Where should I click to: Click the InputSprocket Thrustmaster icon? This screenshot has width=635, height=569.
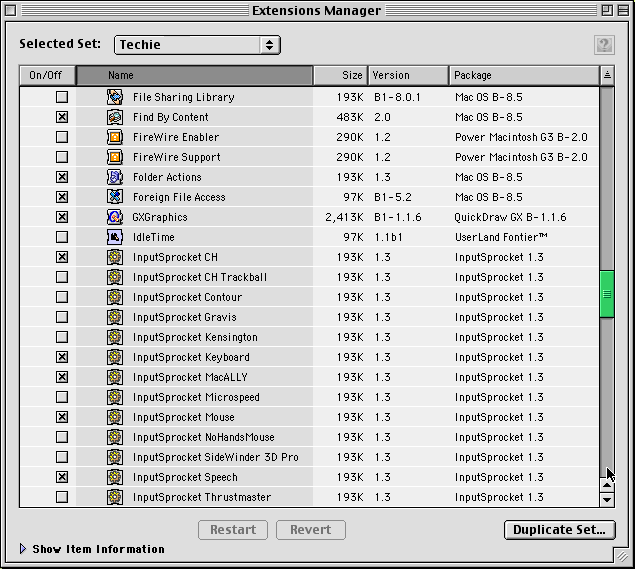click(x=115, y=497)
